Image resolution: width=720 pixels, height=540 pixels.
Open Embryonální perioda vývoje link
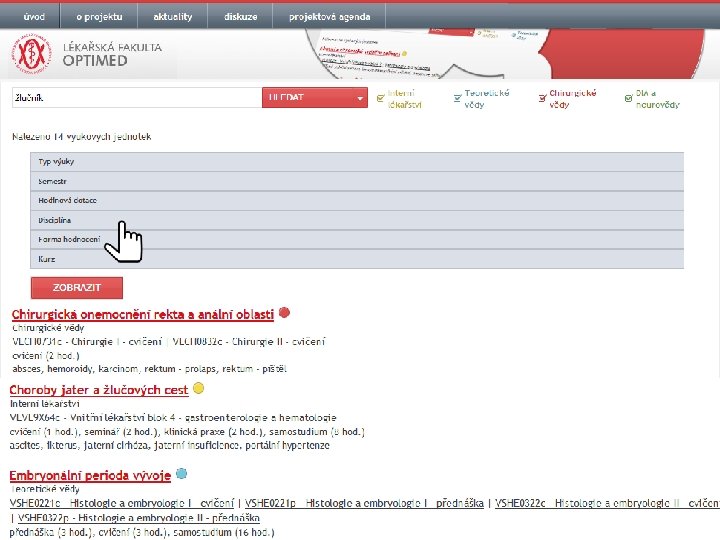(x=90, y=475)
